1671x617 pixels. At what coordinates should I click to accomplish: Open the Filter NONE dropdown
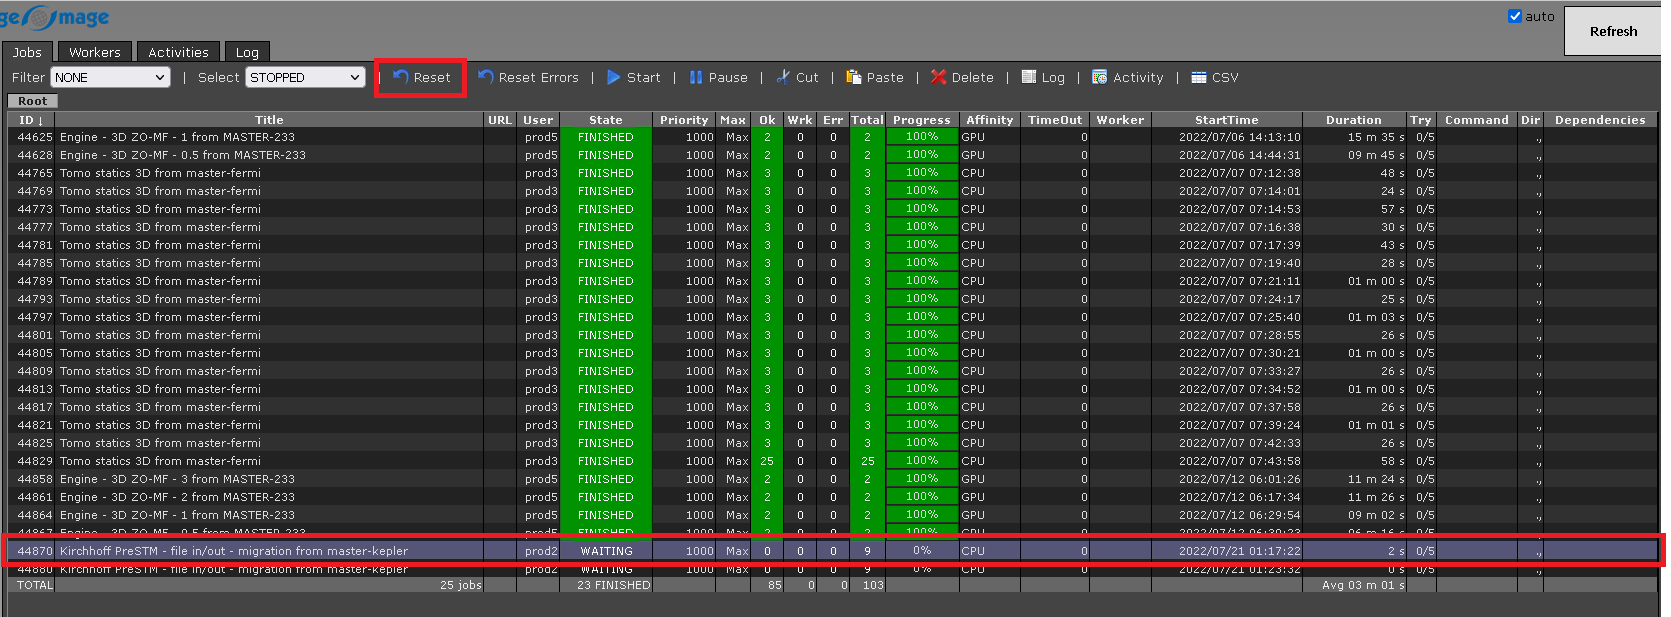(110, 77)
